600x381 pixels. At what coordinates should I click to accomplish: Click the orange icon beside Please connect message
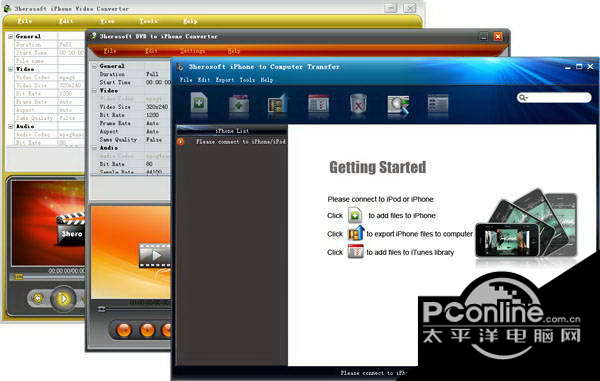[x=180, y=142]
